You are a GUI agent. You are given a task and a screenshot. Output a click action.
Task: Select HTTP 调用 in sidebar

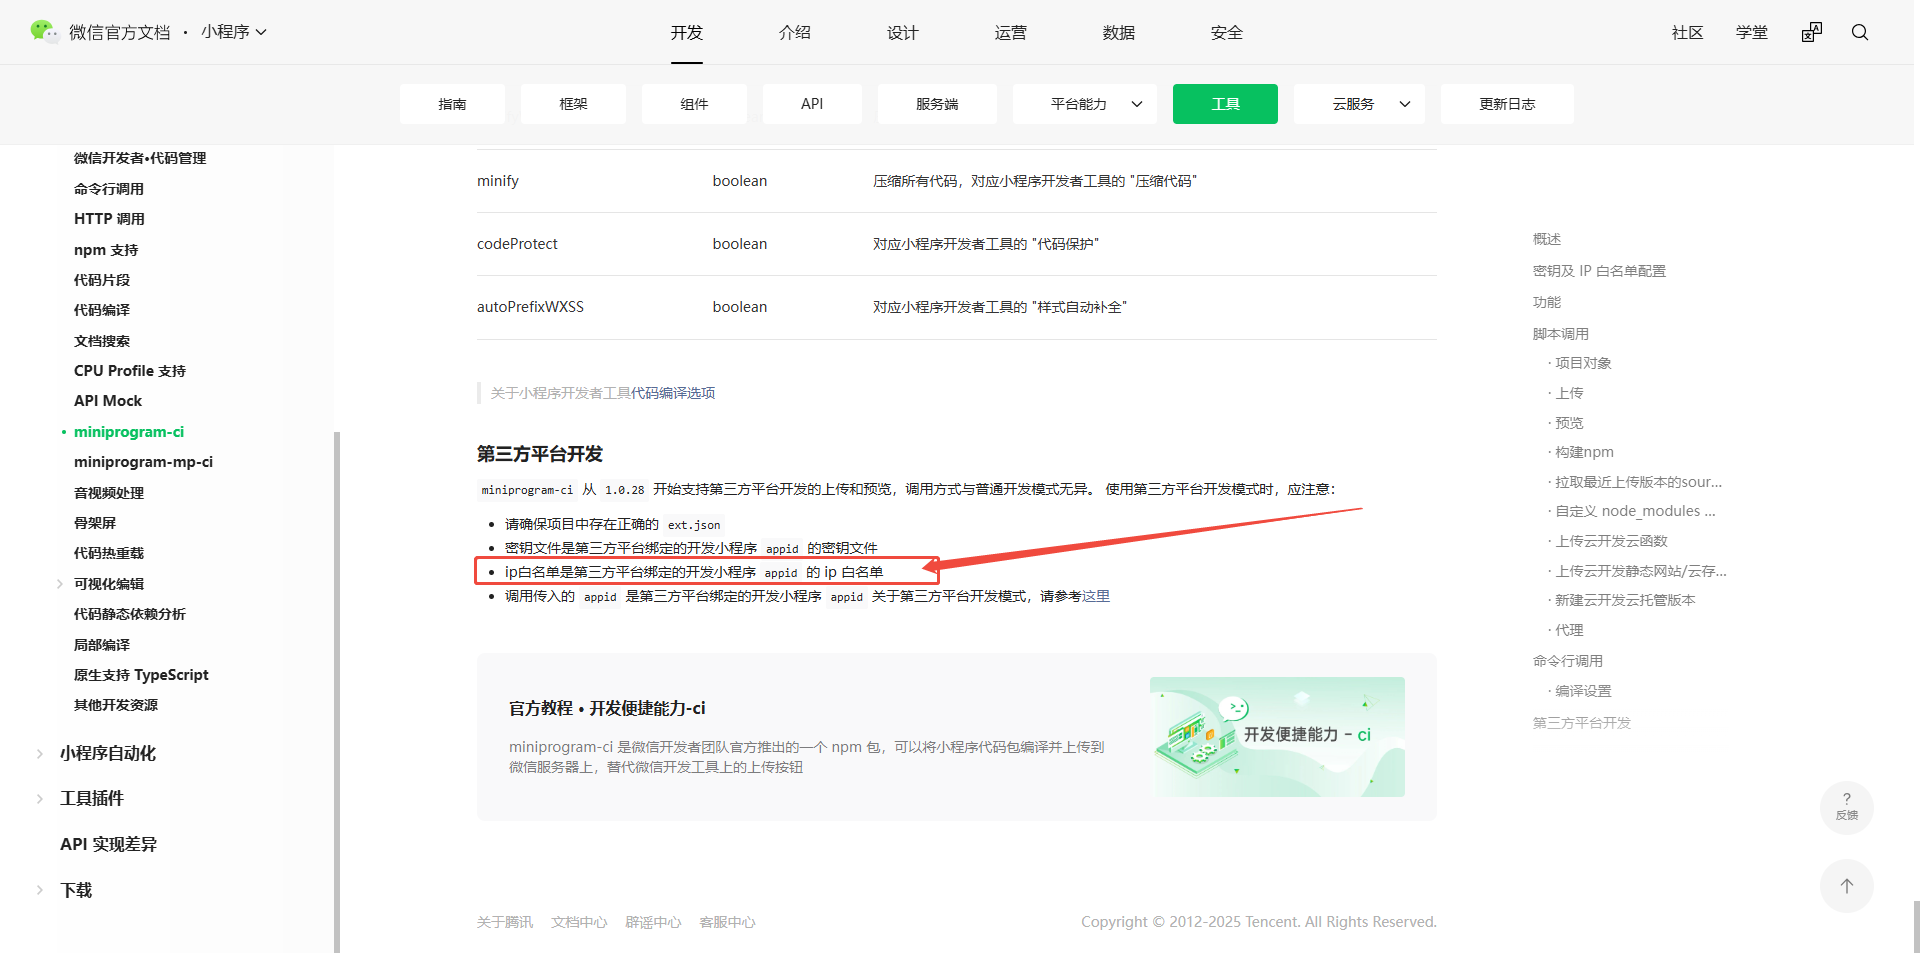pos(109,219)
